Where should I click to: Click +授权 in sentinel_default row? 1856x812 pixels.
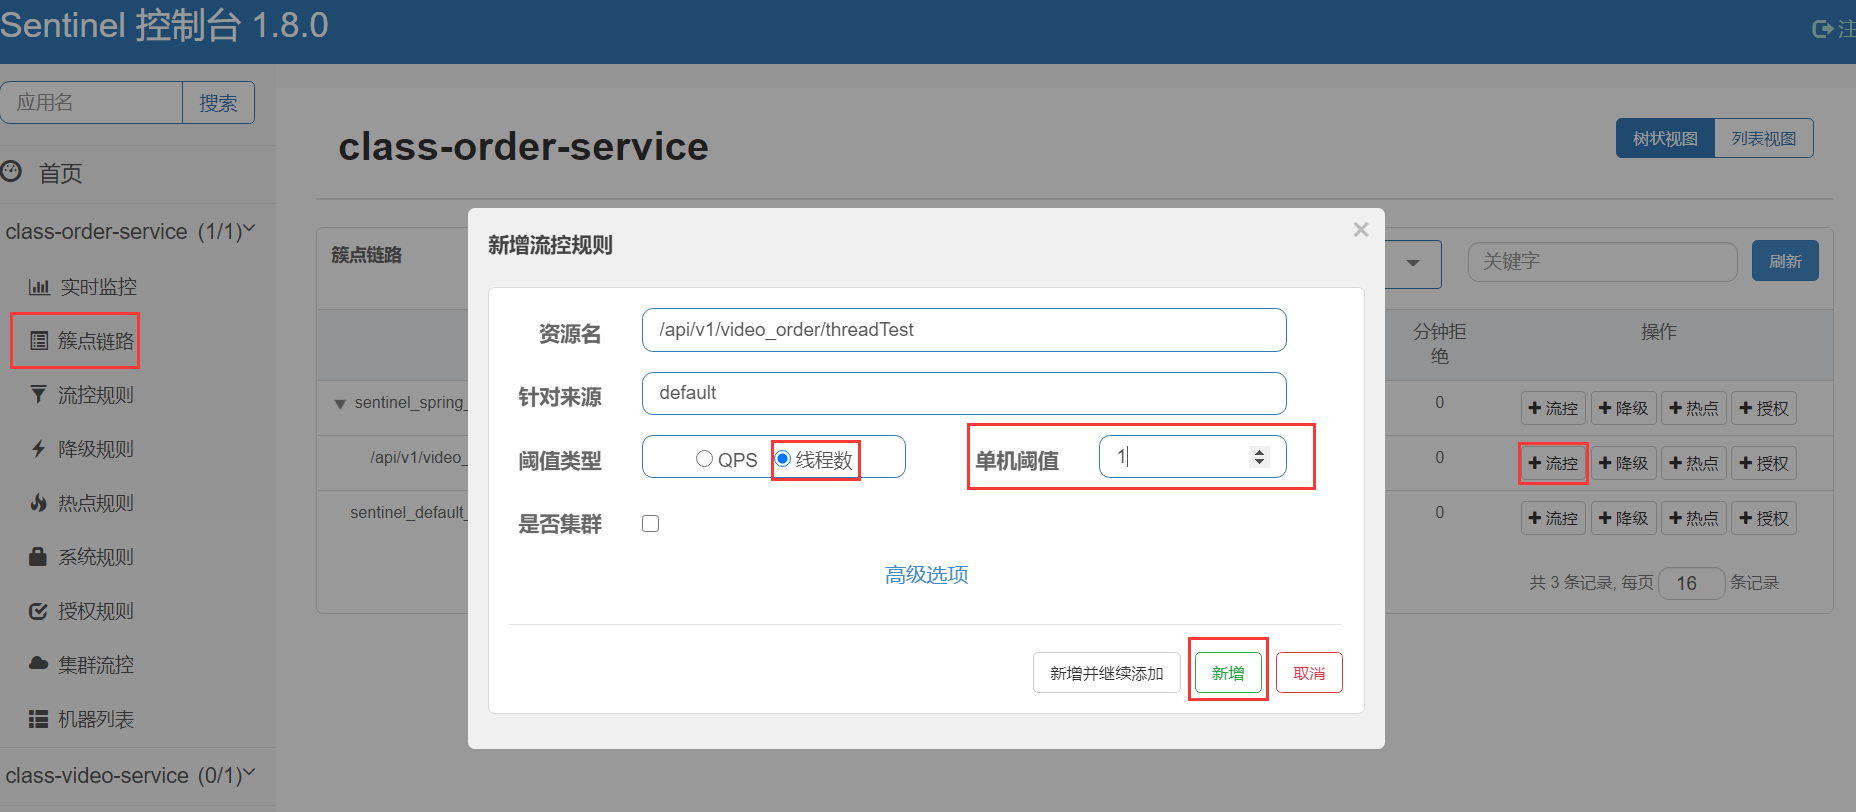[1763, 518]
